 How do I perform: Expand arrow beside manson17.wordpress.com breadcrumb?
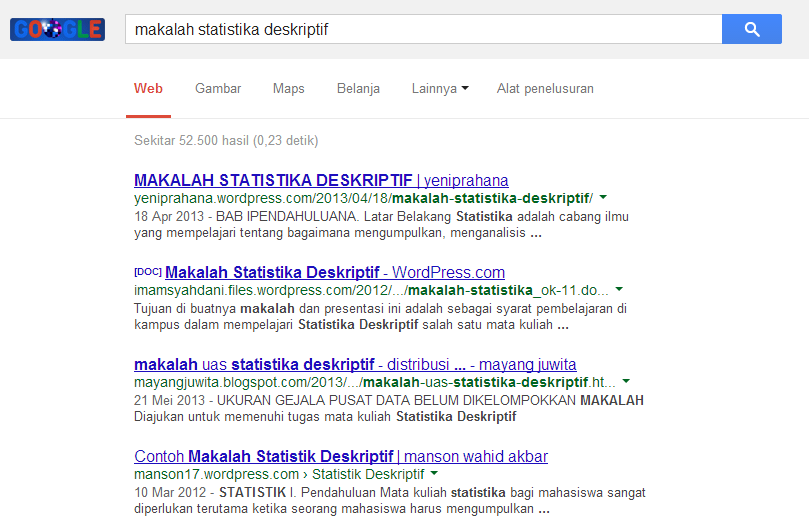tap(434, 473)
